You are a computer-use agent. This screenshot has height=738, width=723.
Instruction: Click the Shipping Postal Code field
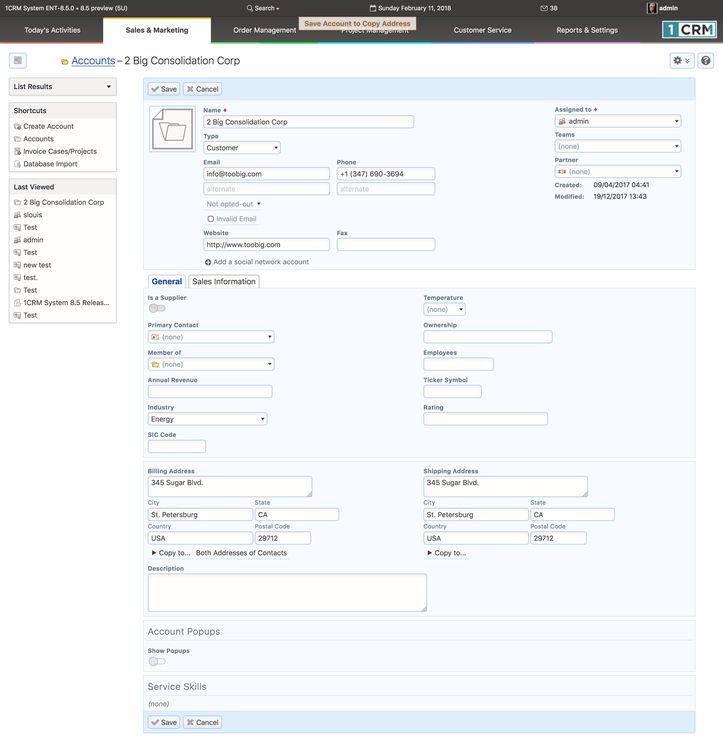click(x=558, y=538)
